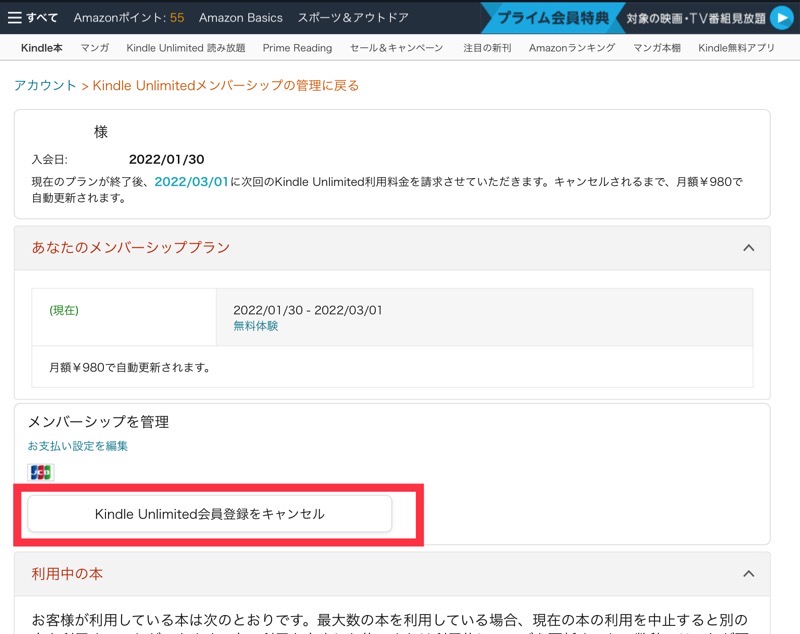Click the JCB card logo icon
The height and width of the screenshot is (634, 800).
pos(40,472)
